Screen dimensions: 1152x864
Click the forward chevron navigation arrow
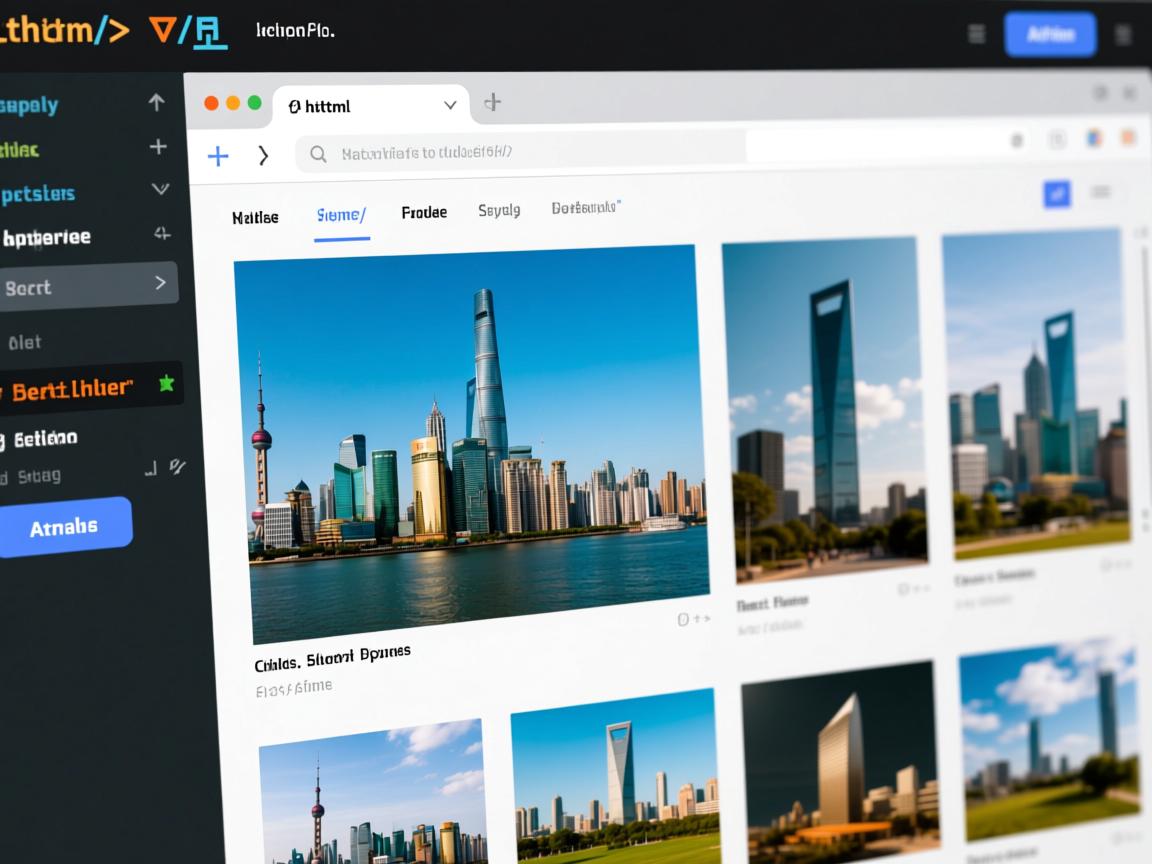263,155
